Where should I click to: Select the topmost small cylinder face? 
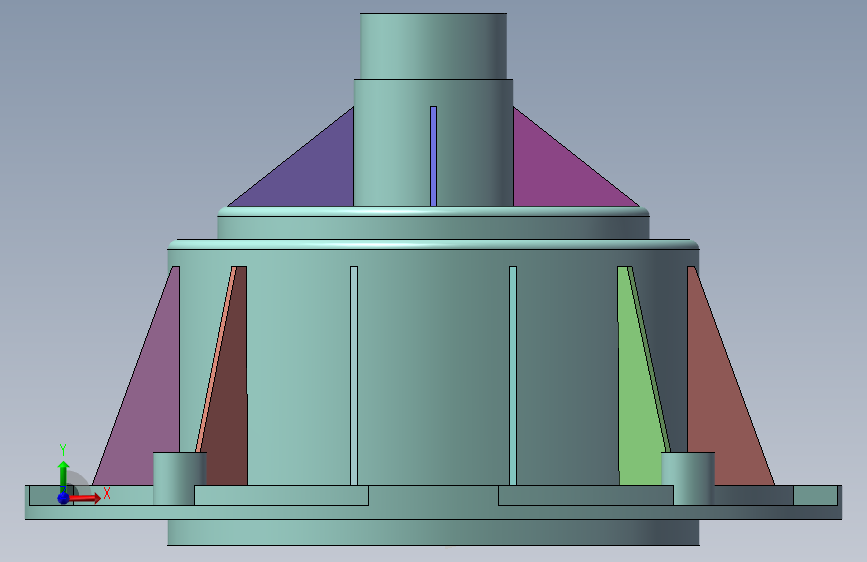434,46
